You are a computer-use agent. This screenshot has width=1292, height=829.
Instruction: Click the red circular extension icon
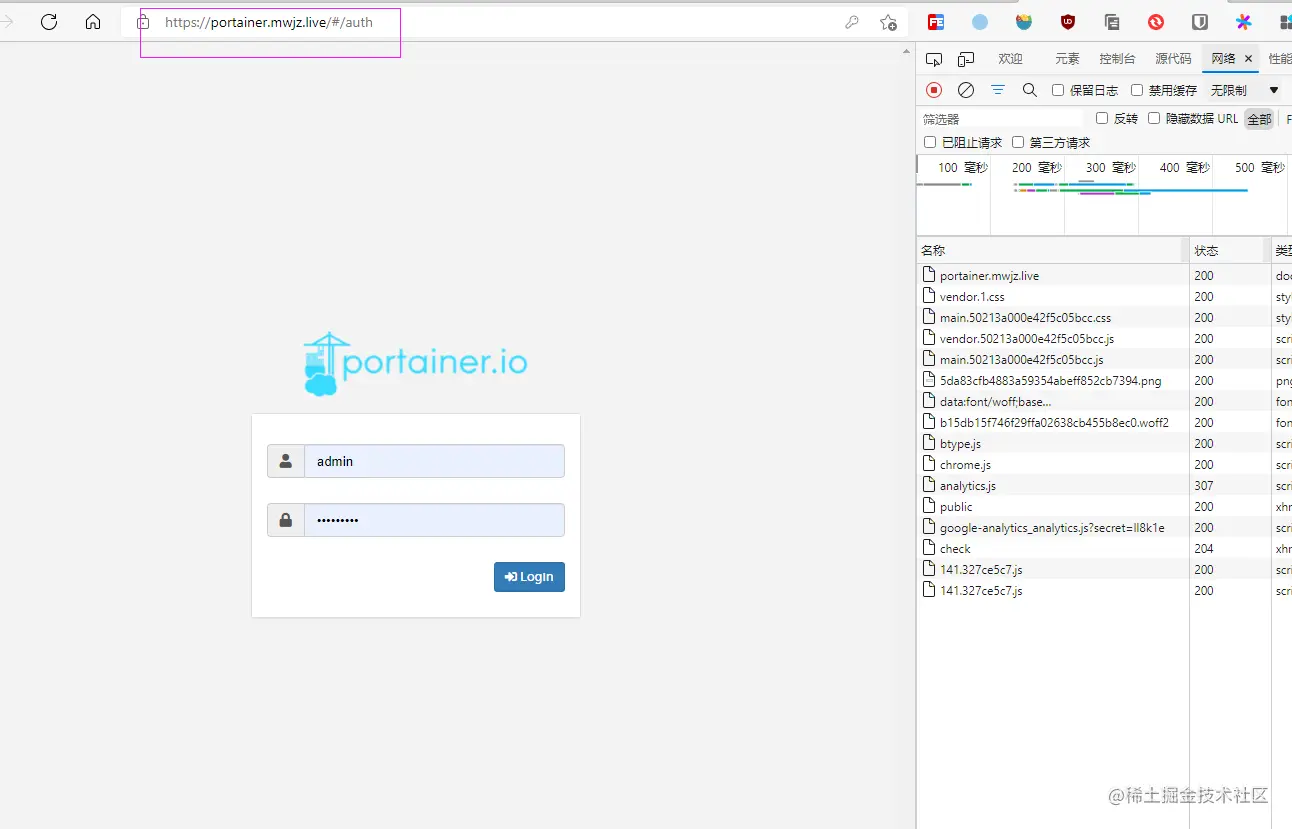[x=1156, y=22]
